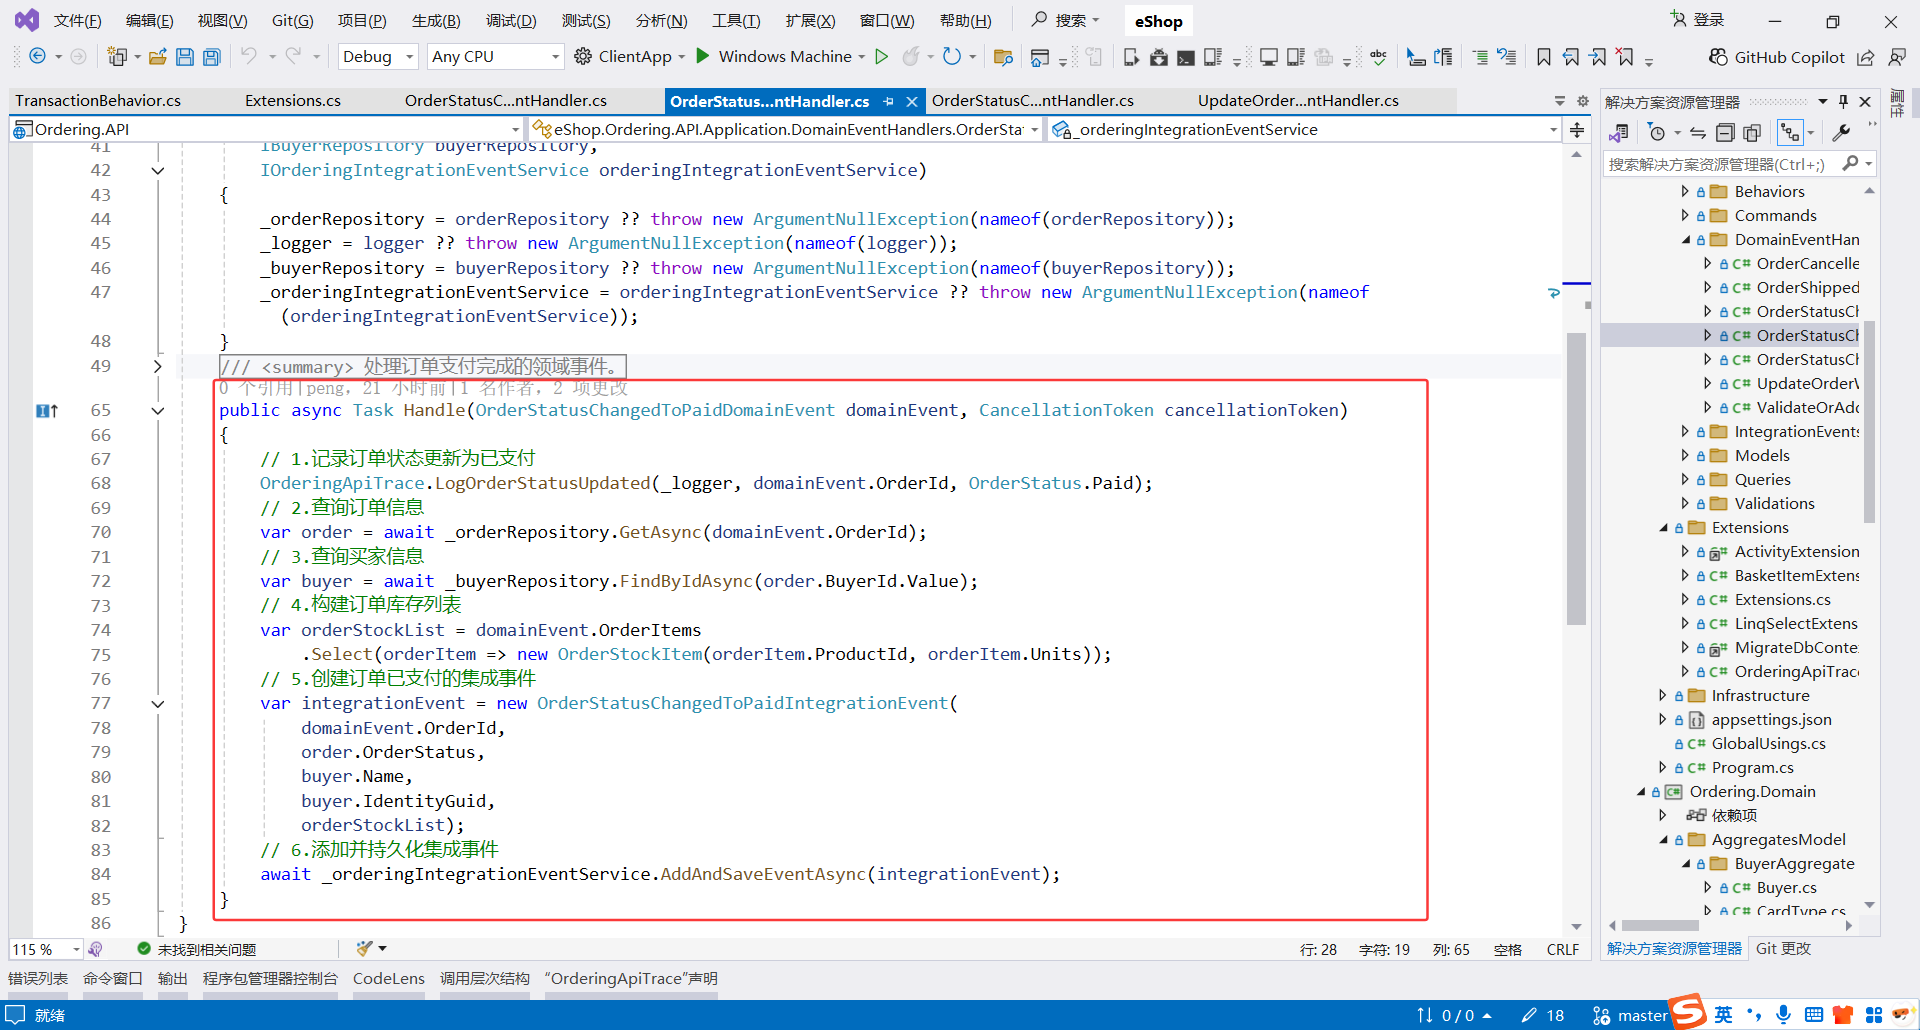
Task: Open the 115 % zoom level dropdown
Action: [x=46, y=949]
